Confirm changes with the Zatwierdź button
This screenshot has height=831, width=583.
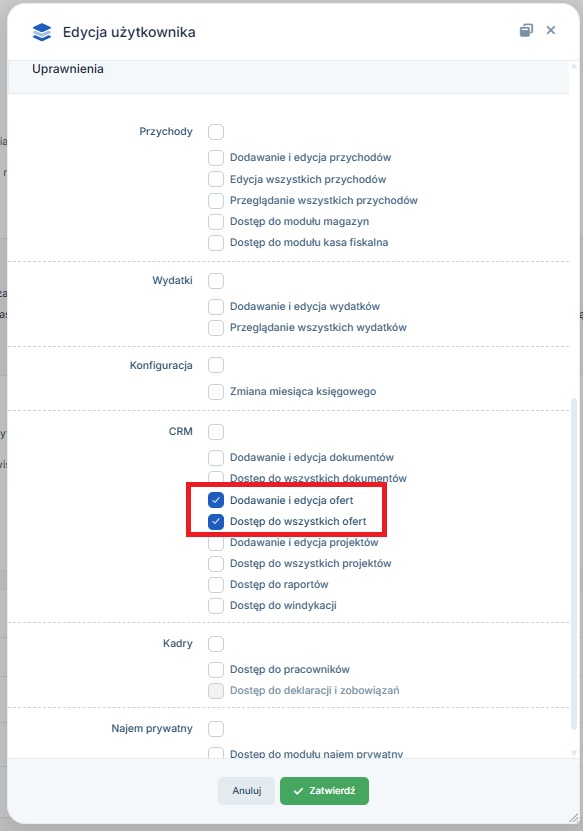[x=324, y=791]
